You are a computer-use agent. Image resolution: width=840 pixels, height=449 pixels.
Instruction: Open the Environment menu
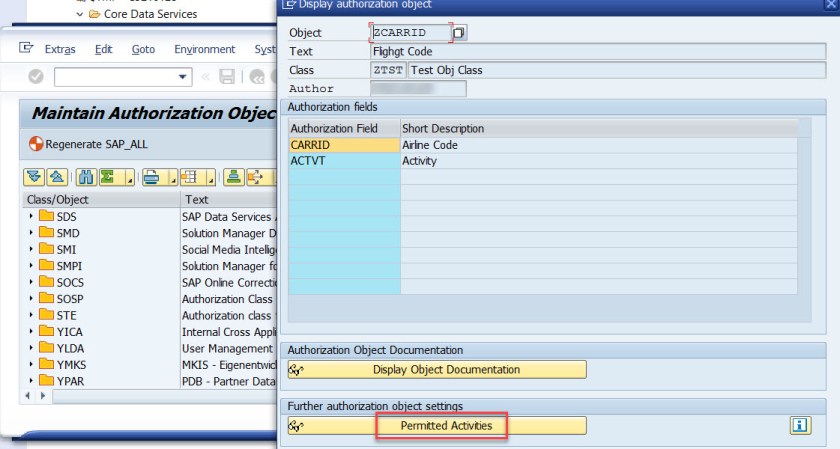(x=205, y=49)
